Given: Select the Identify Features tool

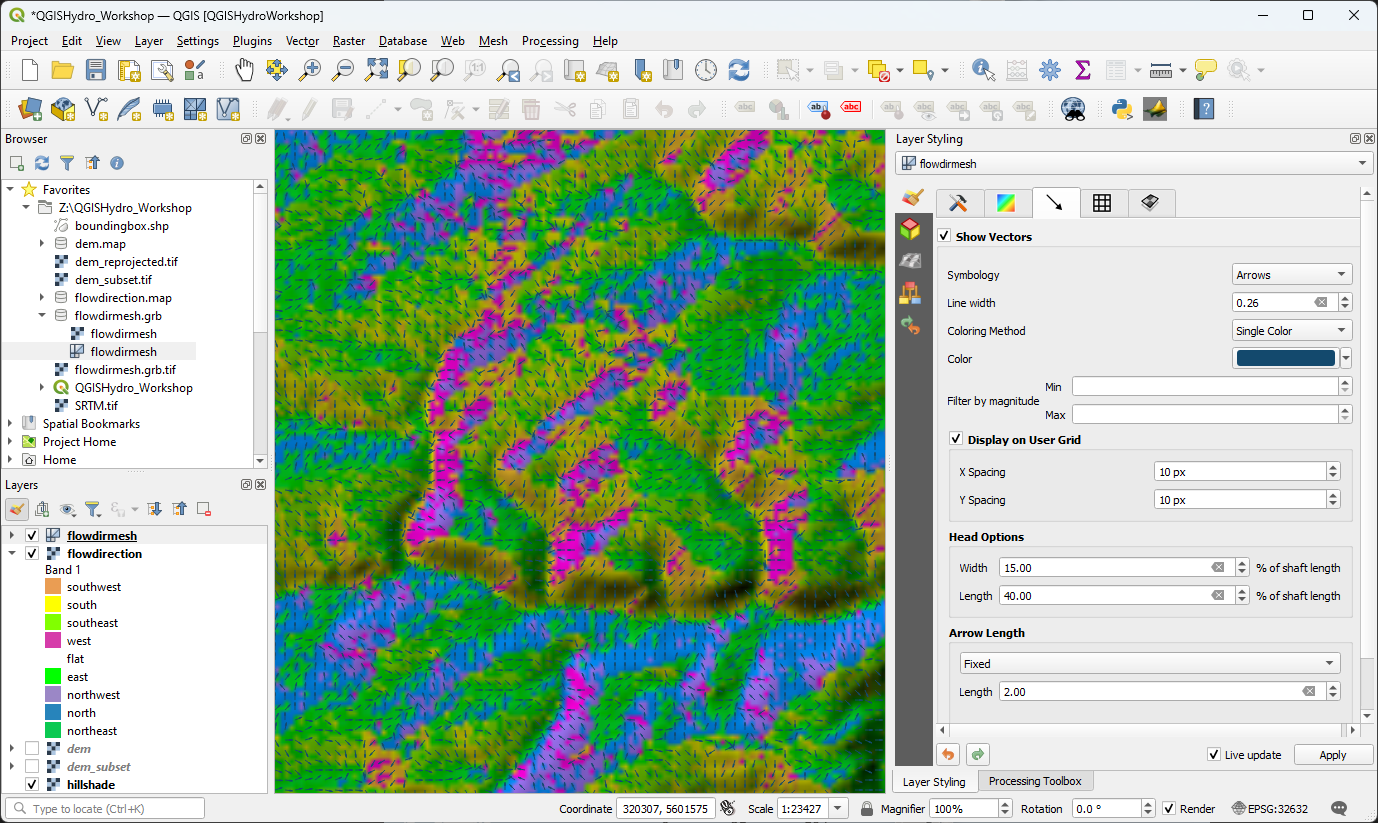Looking at the screenshot, I should tap(983, 70).
